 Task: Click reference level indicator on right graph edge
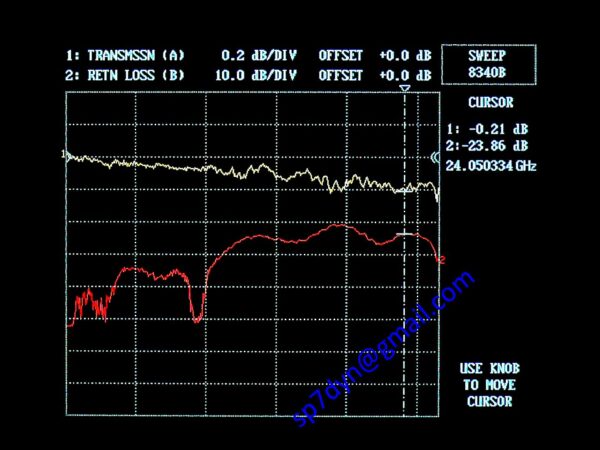pyautogui.click(x=435, y=157)
